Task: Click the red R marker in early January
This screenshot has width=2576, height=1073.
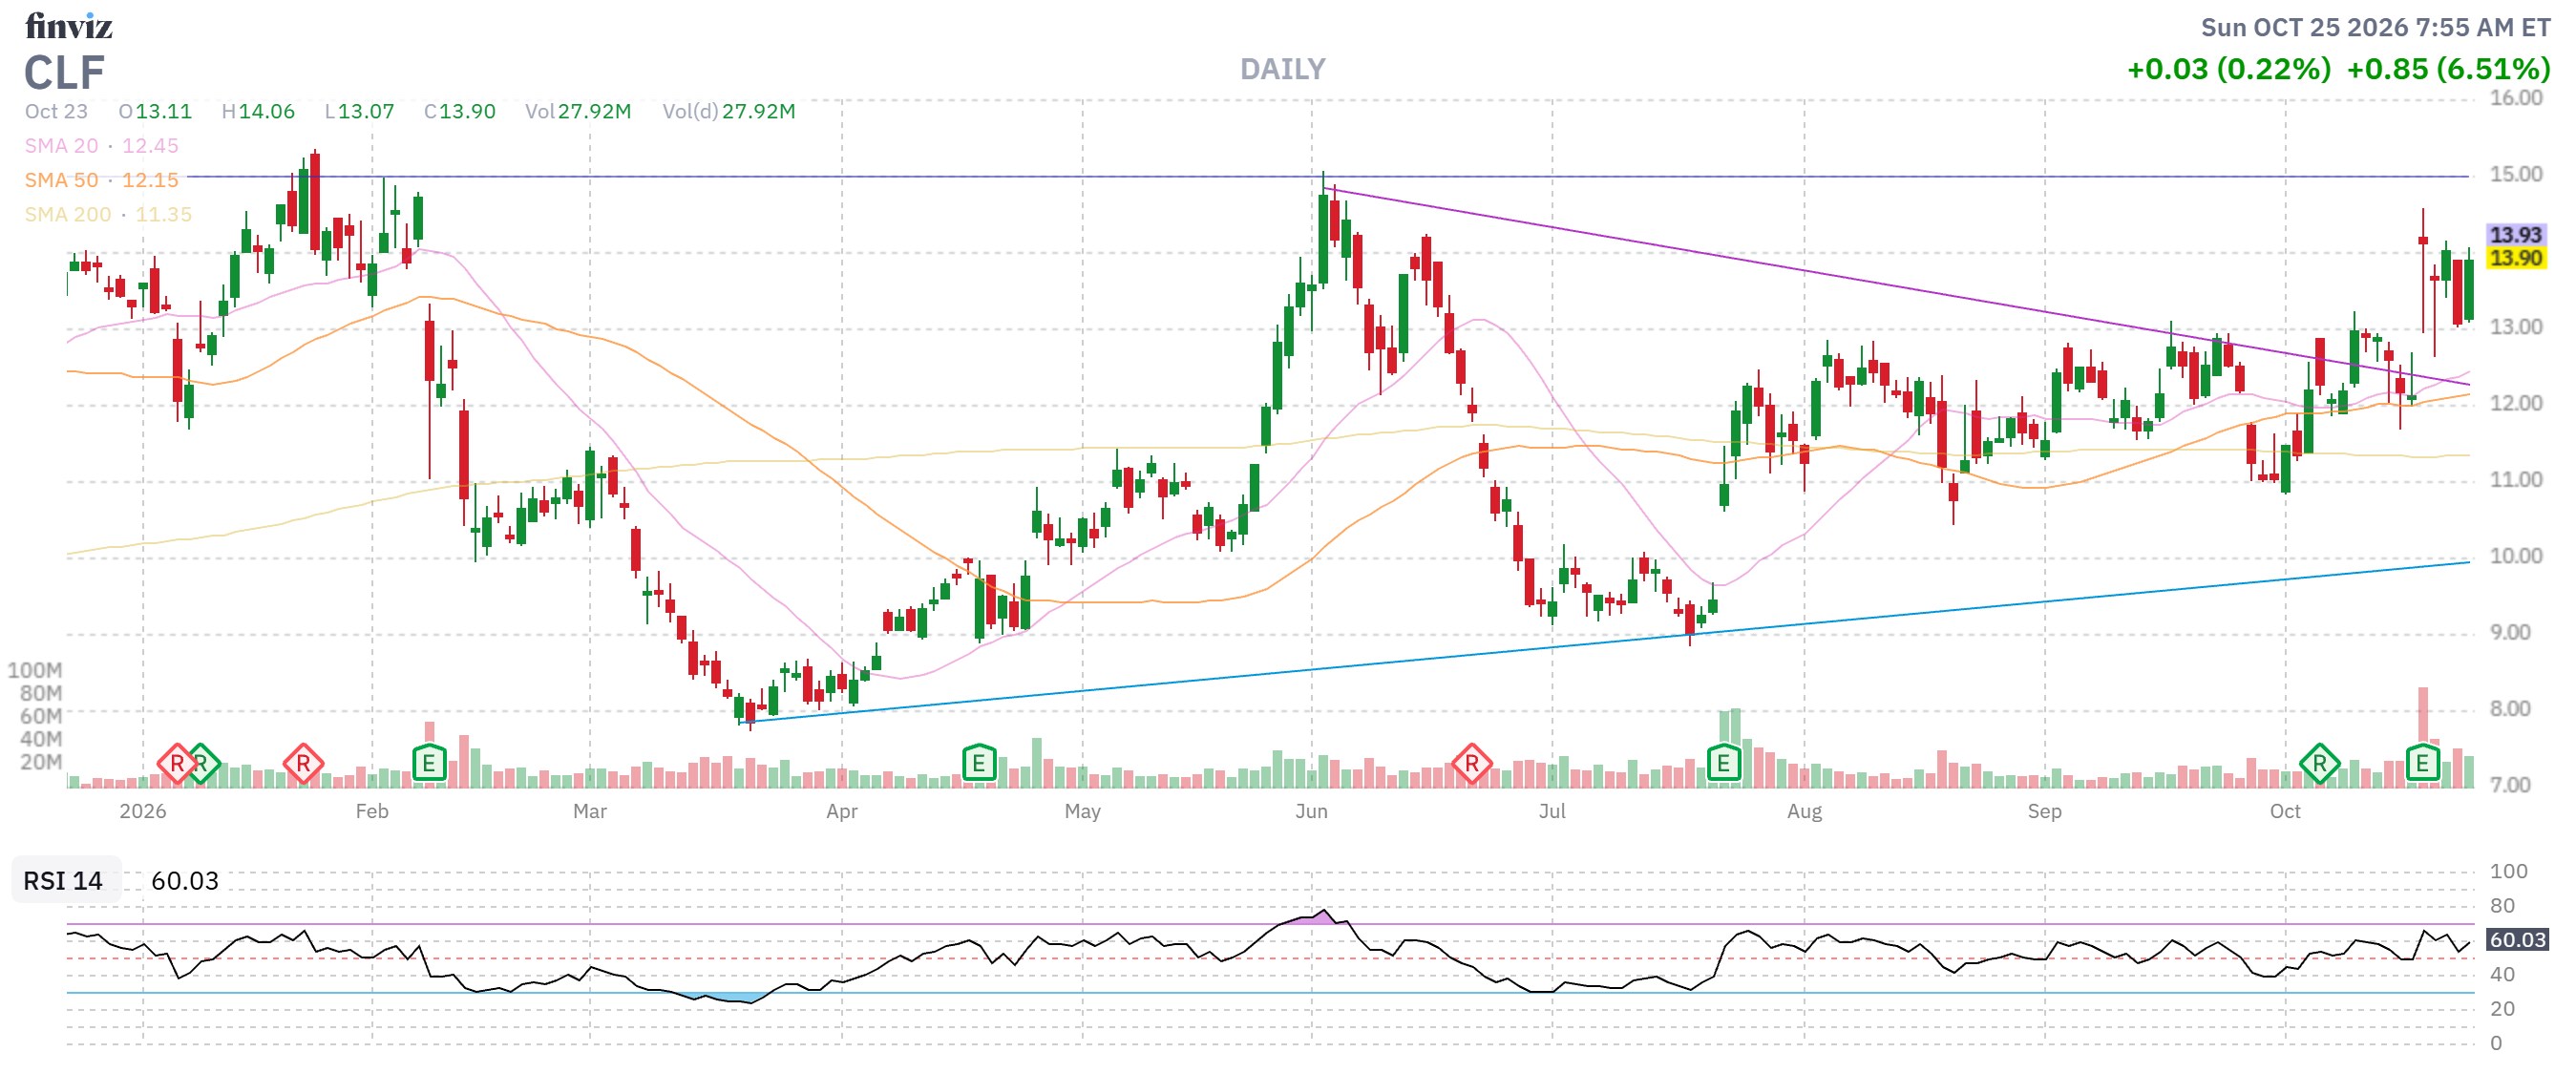Action: [177, 764]
